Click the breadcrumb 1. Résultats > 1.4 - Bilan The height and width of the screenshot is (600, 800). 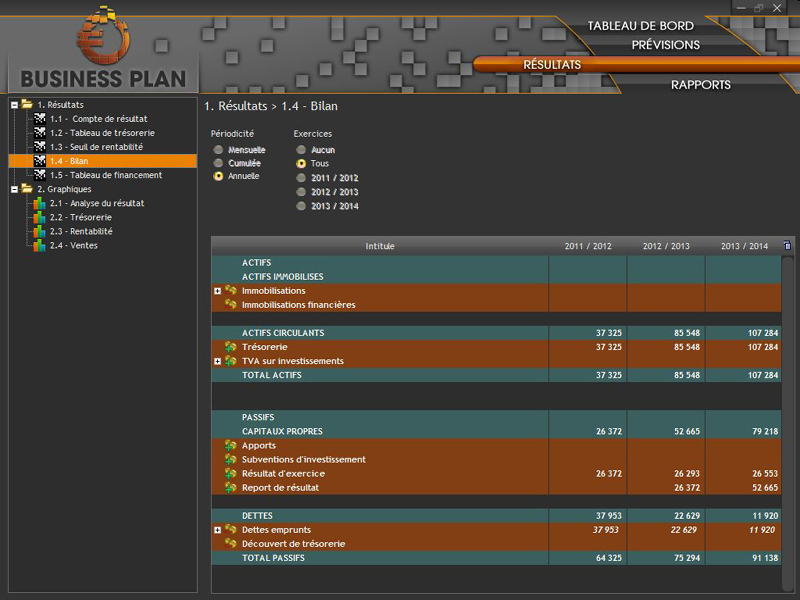(x=270, y=106)
